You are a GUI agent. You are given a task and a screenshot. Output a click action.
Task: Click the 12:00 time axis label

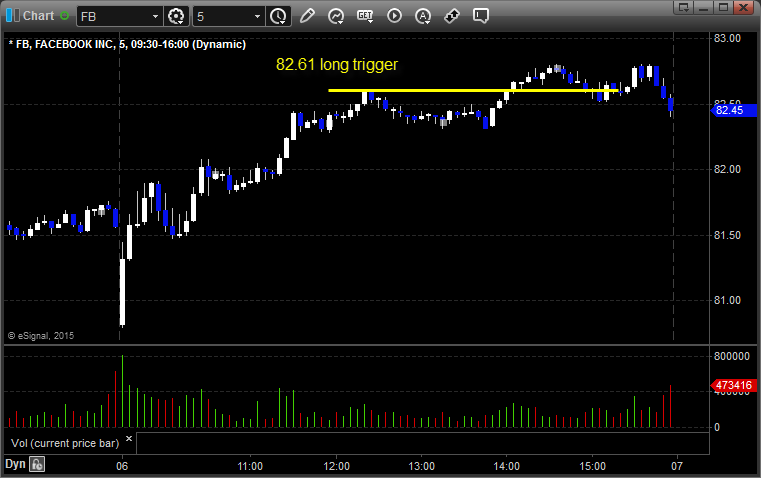tap(336, 466)
